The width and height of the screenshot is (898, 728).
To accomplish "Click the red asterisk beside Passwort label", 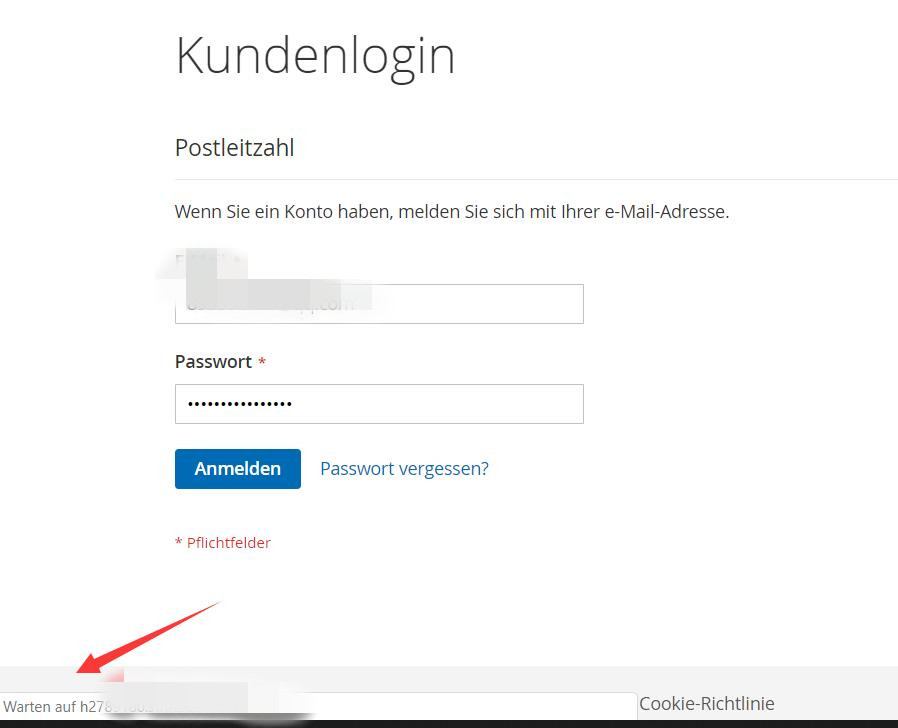I will [262, 362].
